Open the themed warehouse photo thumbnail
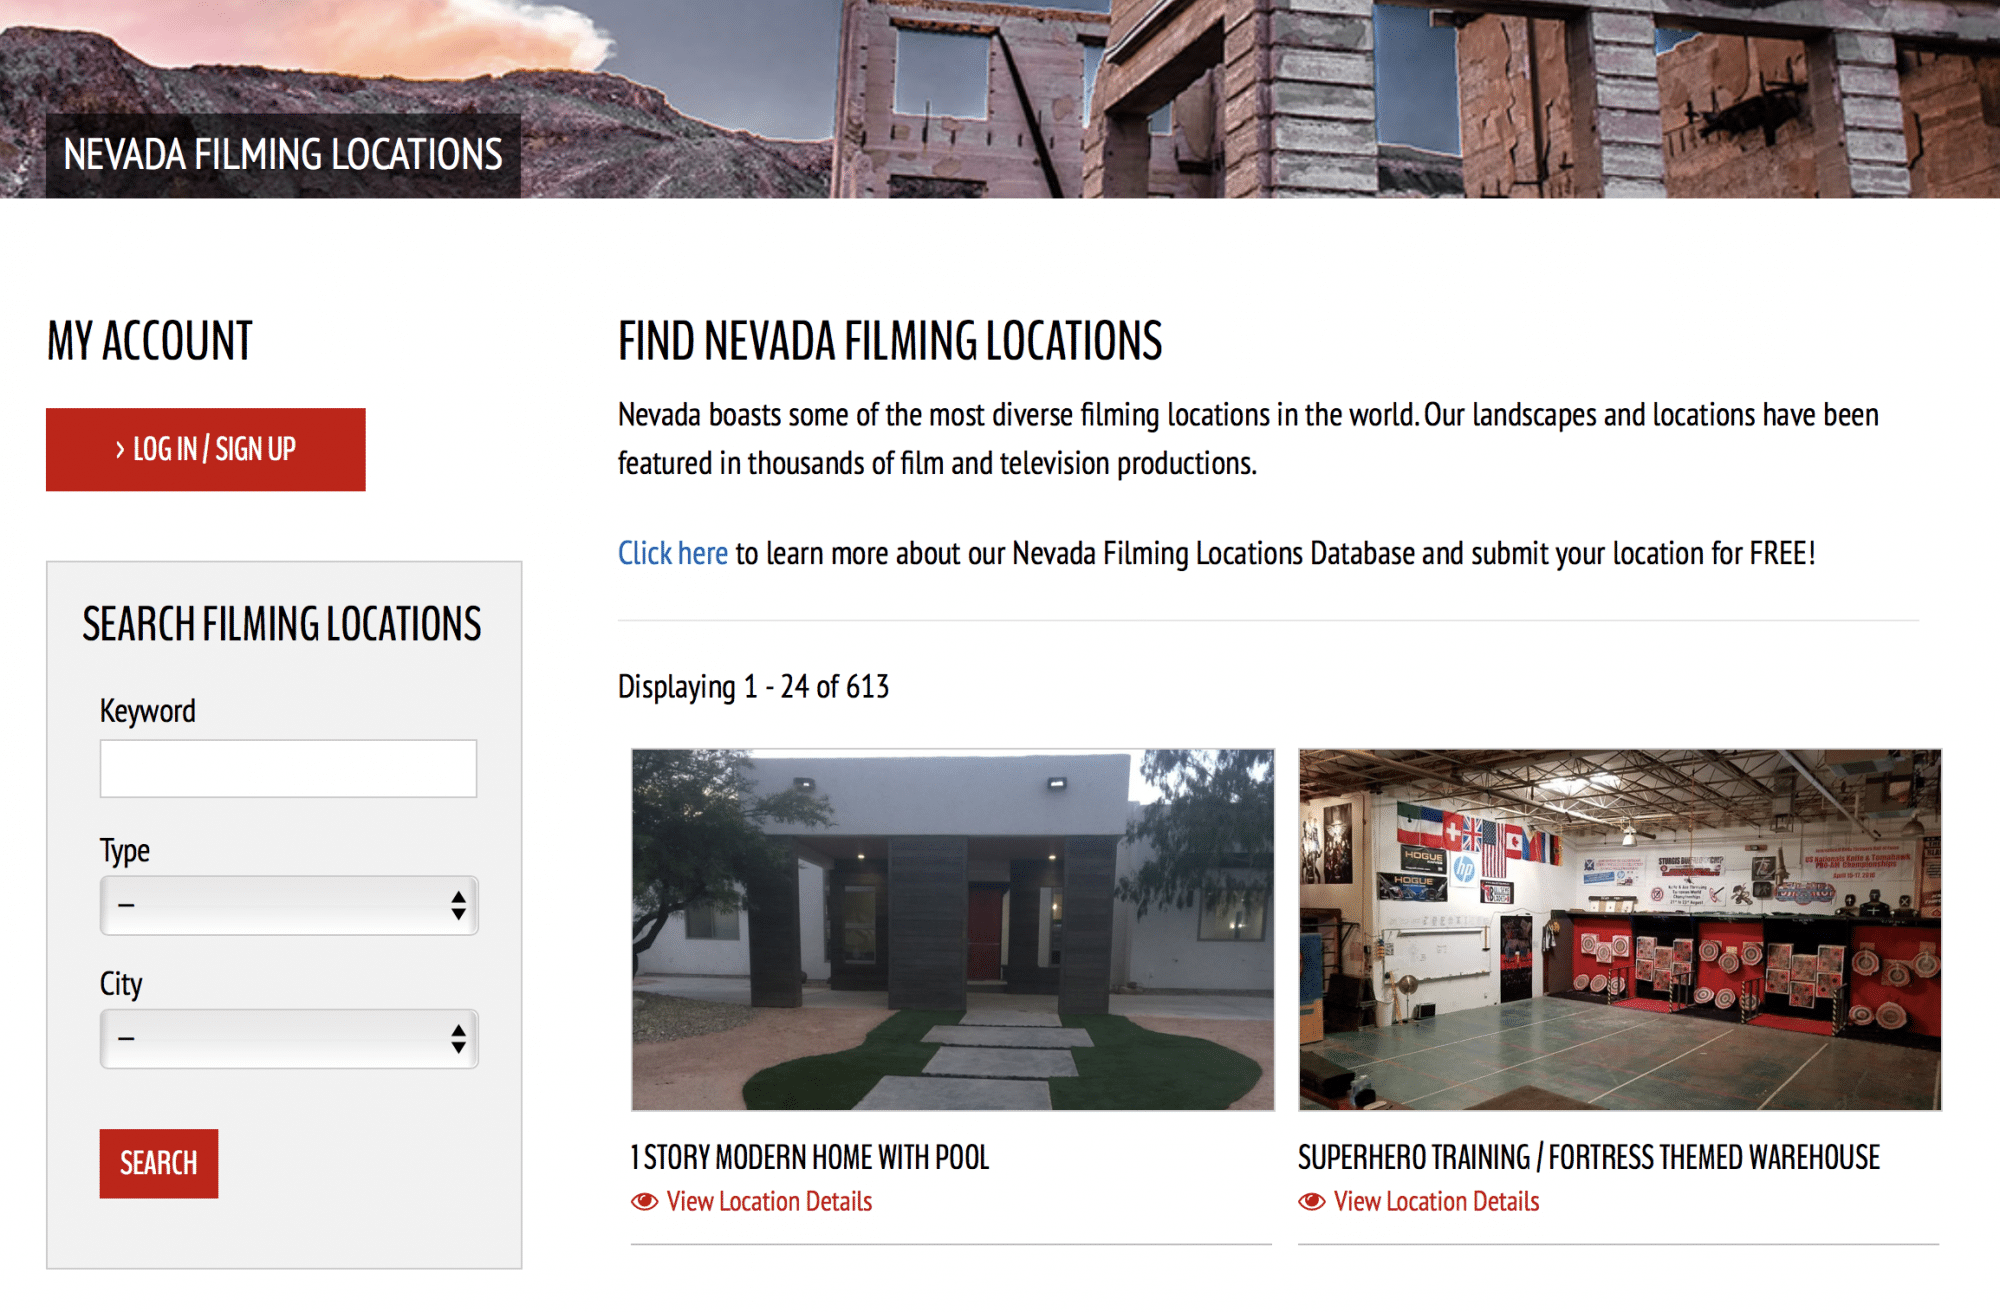Viewport: 2000px width, 1312px height. click(1619, 929)
